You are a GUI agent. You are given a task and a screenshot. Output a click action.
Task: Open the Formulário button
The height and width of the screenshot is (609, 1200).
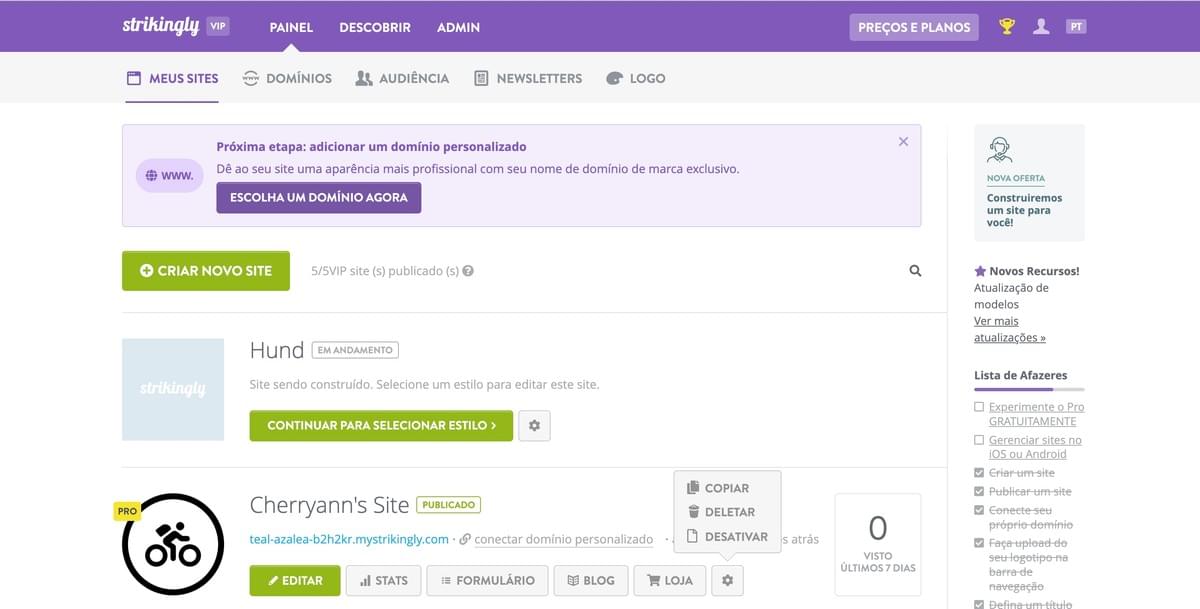[487, 580]
